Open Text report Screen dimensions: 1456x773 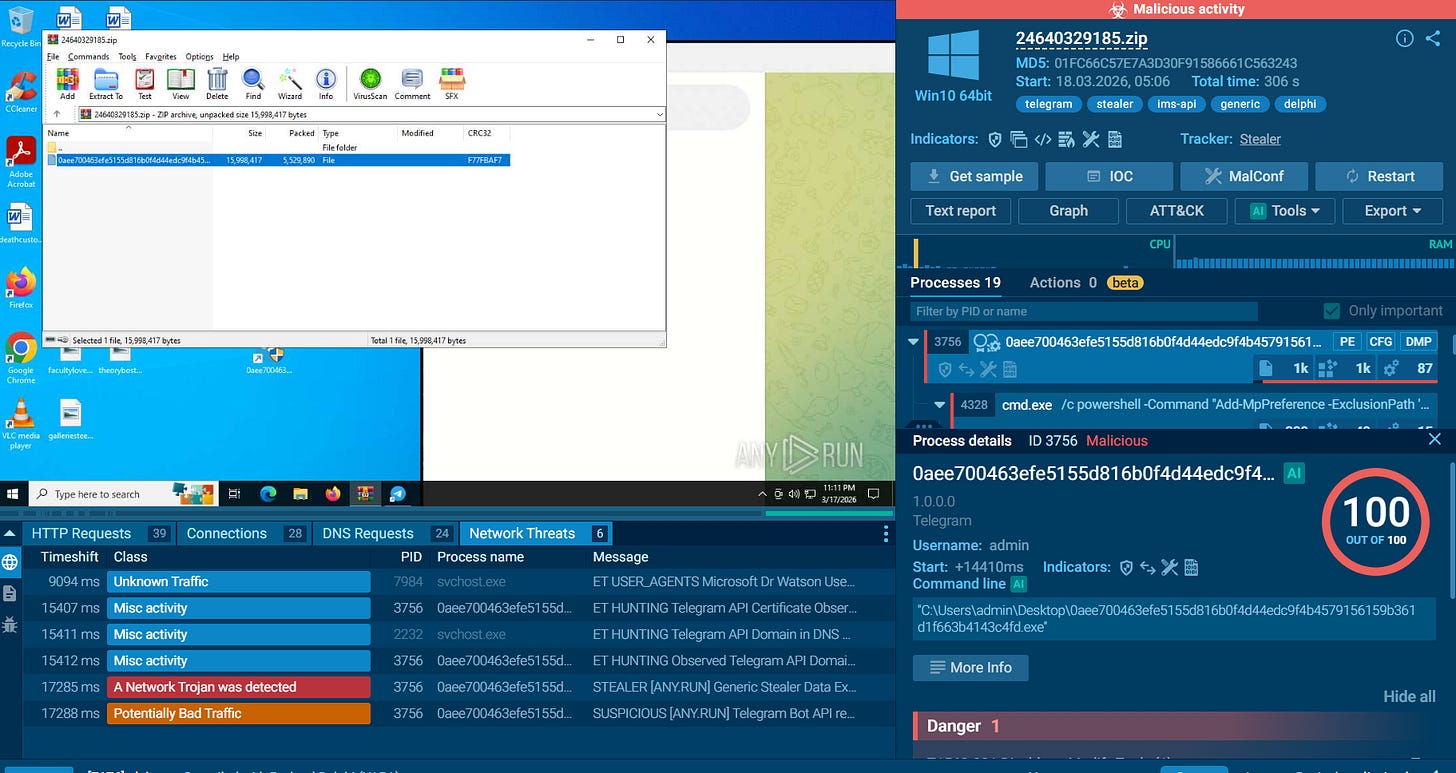click(961, 211)
